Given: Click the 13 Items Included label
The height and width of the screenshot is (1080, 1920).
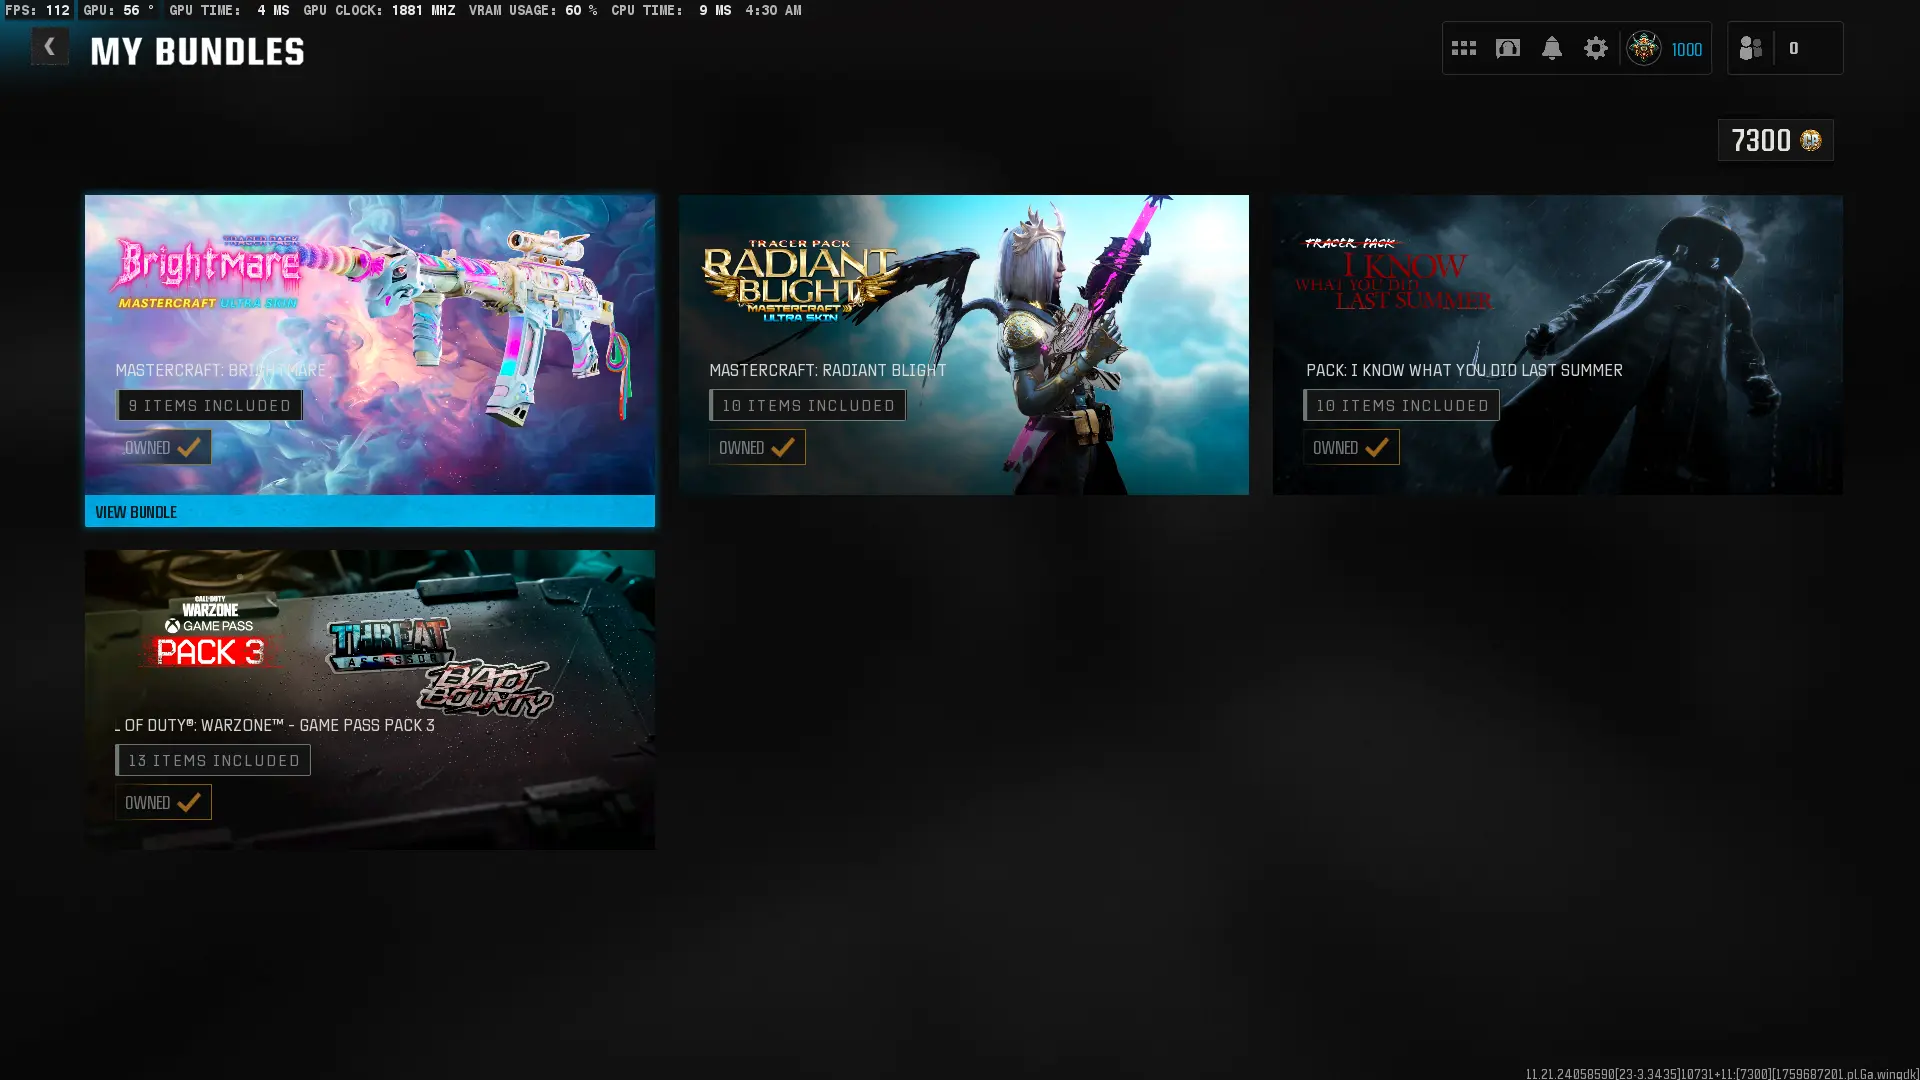Looking at the screenshot, I should point(213,761).
